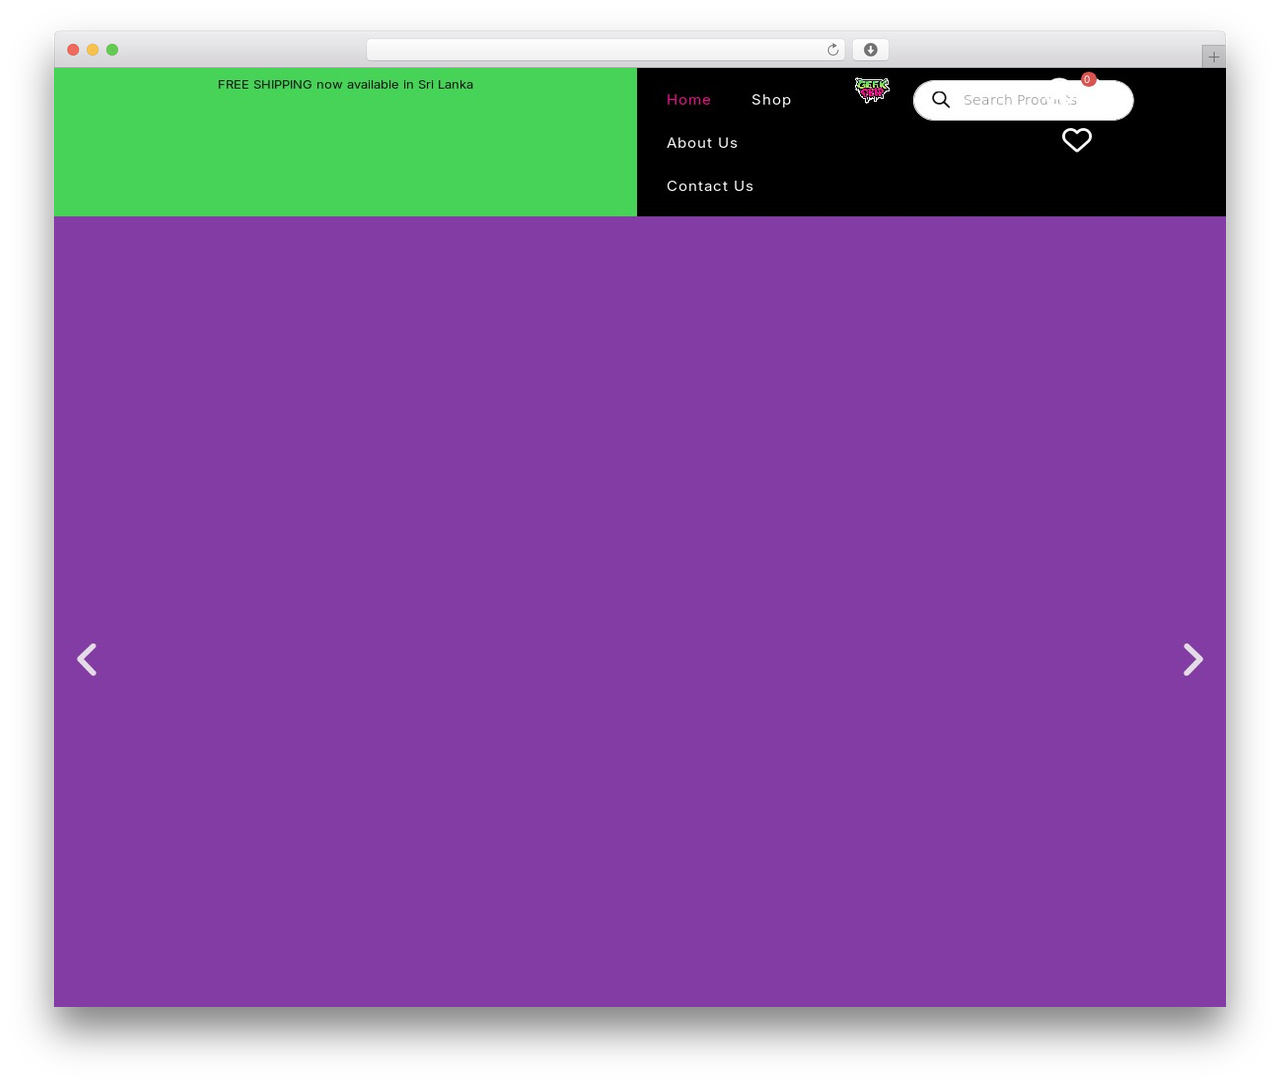The height and width of the screenshot is (1084, 1280).
Task: Close the browser window with red button
Action: 73,50
